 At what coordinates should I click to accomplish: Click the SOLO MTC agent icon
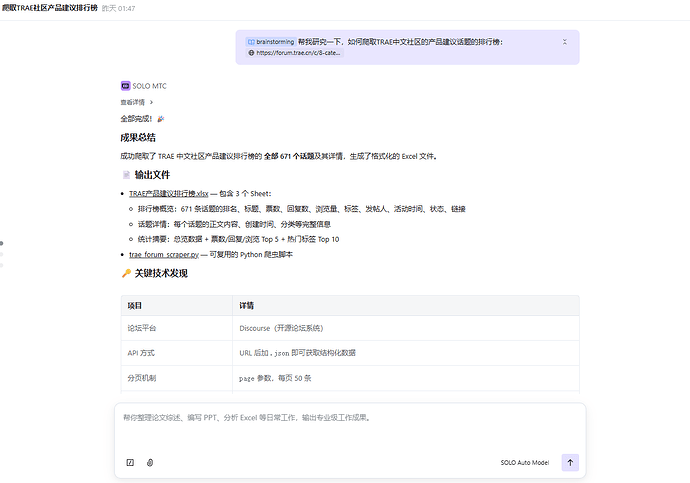tap(125, 86)
